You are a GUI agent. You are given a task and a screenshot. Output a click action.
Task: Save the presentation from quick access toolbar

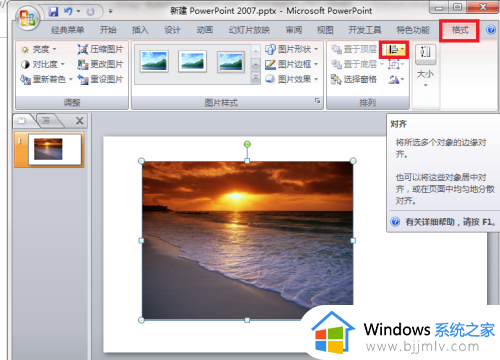pyautogui.click(x=53, y=12)
